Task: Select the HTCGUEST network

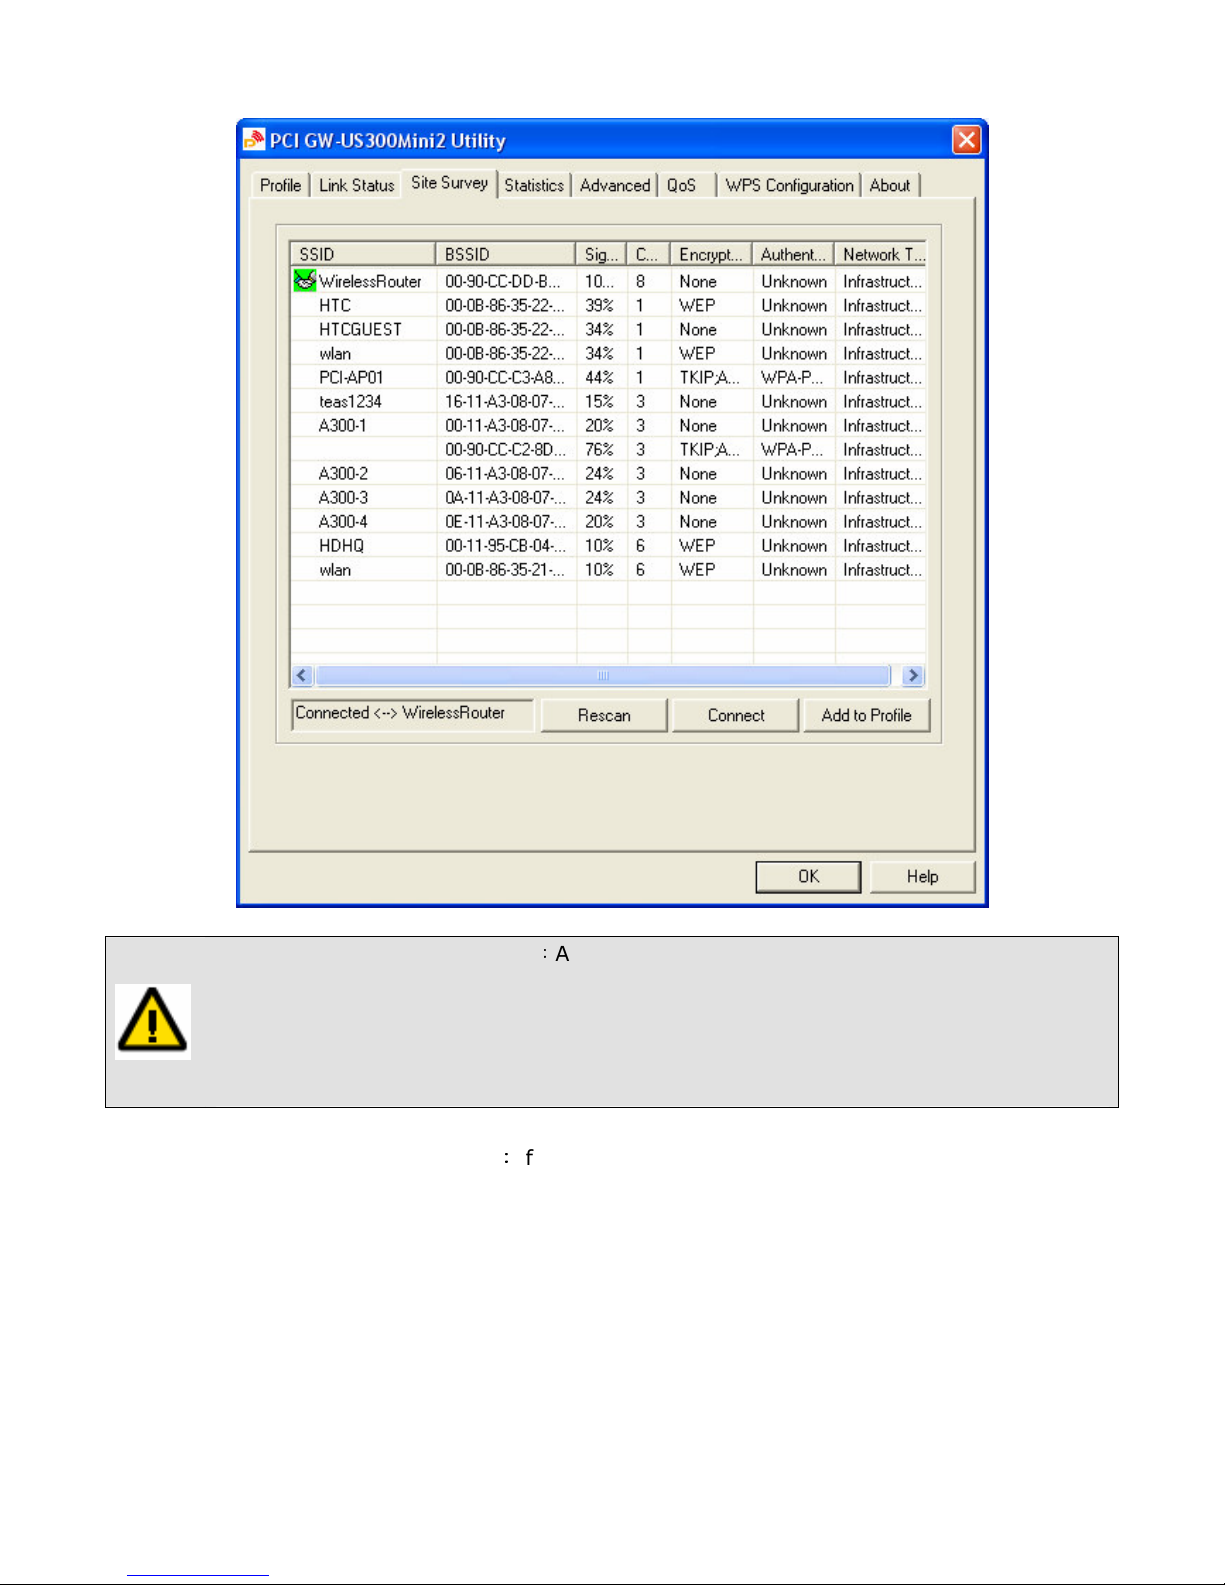Action: pos(608,329)
